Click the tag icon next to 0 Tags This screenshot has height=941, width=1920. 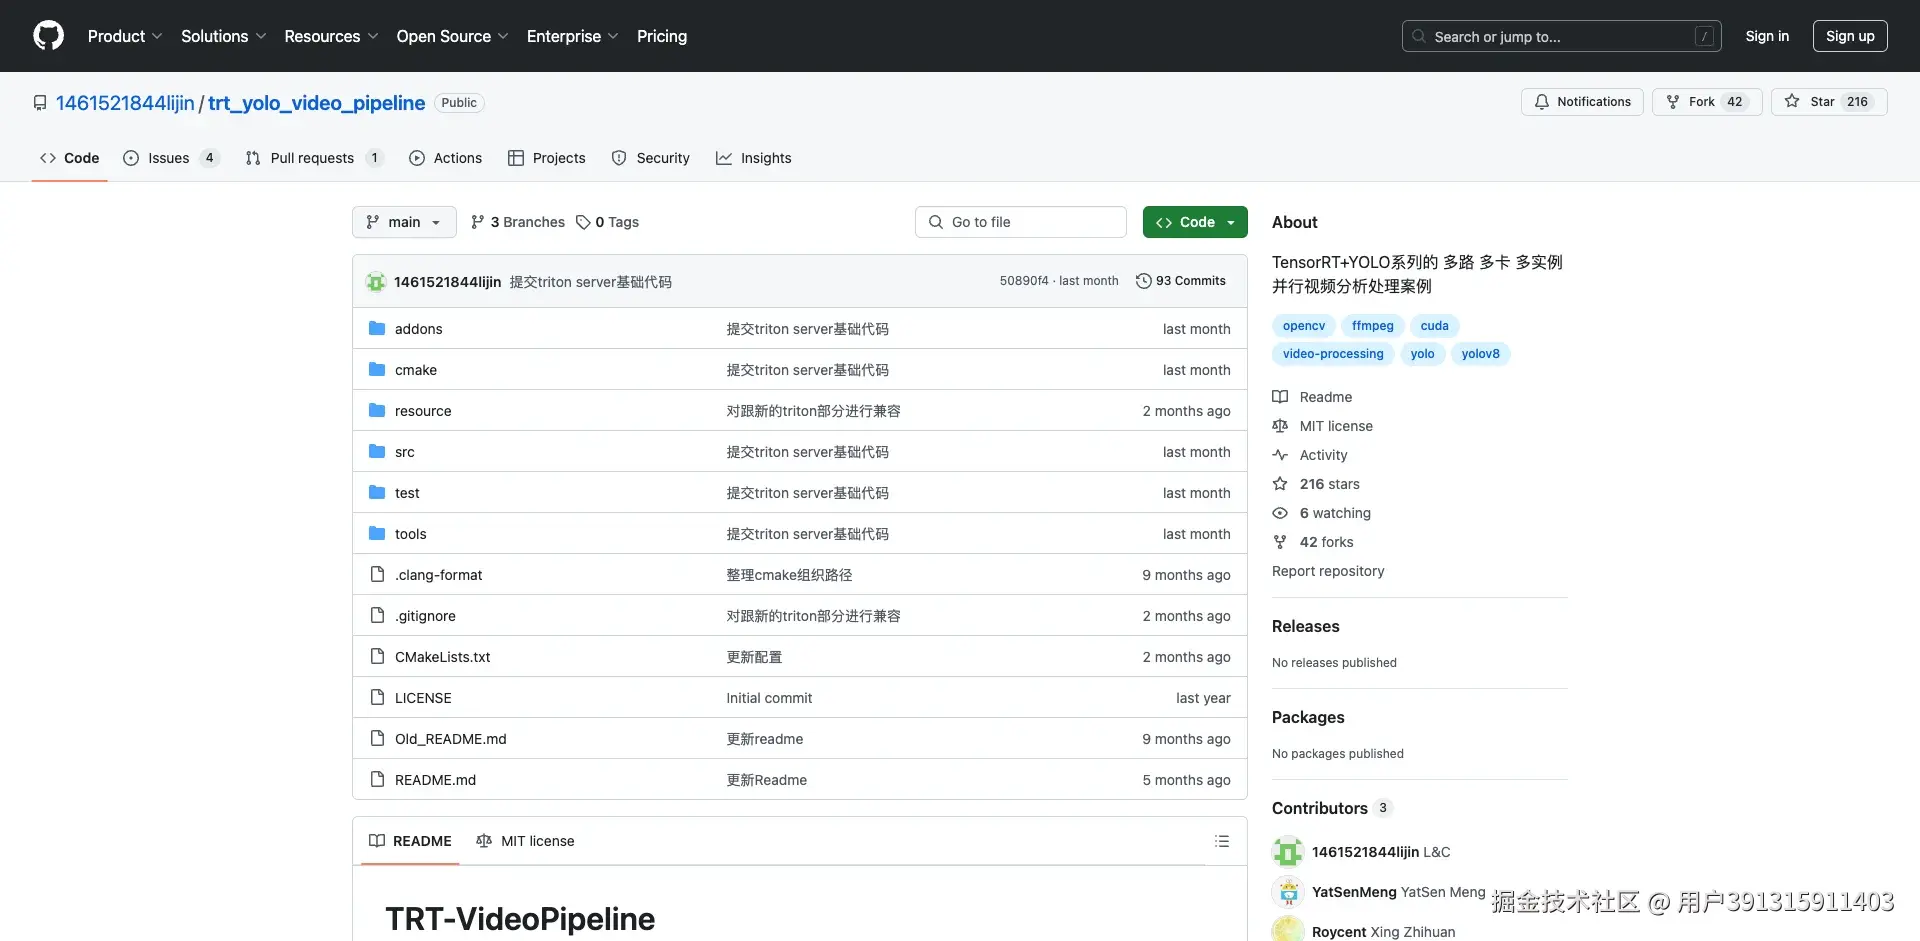pyautogui.click(x=583, y=222)
